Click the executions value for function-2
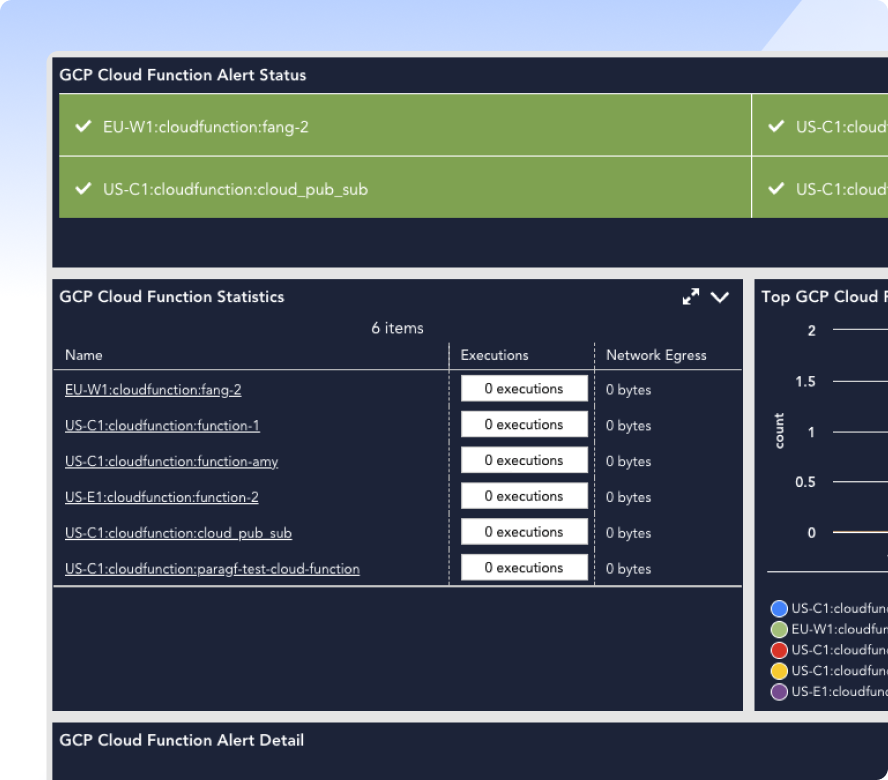The height and width of the screenshot is (780, 888). (x=524, y=496)
